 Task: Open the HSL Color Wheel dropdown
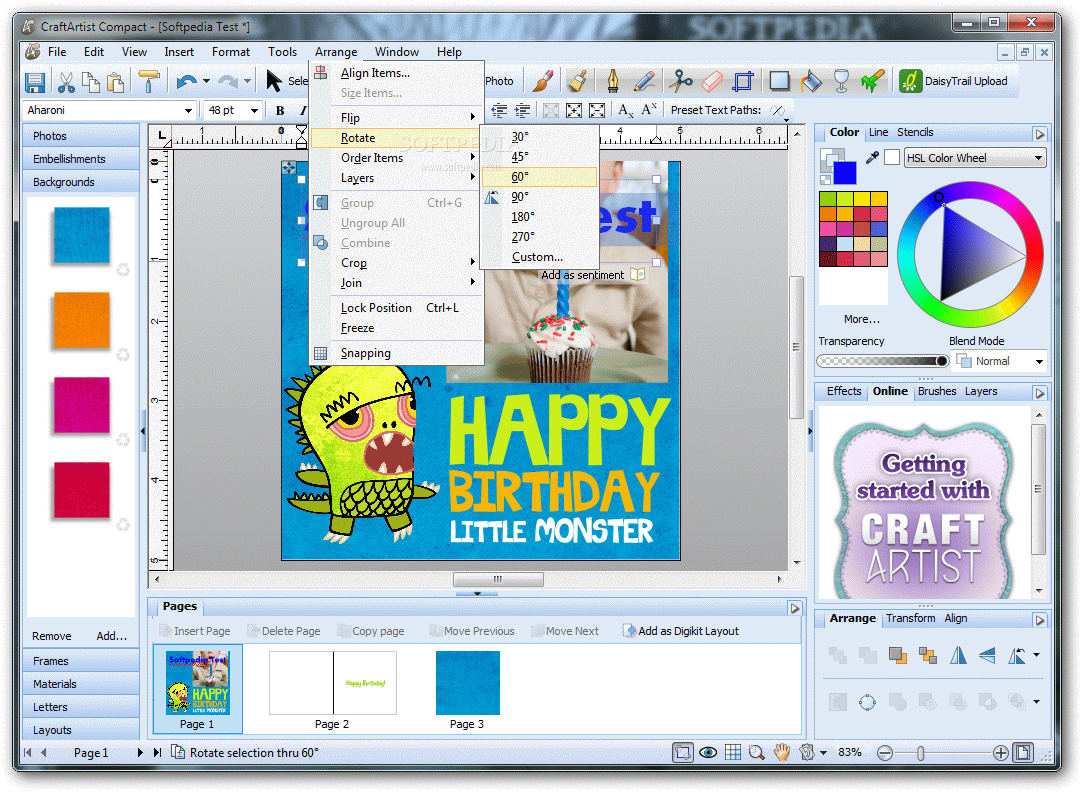coord(1039,158)
